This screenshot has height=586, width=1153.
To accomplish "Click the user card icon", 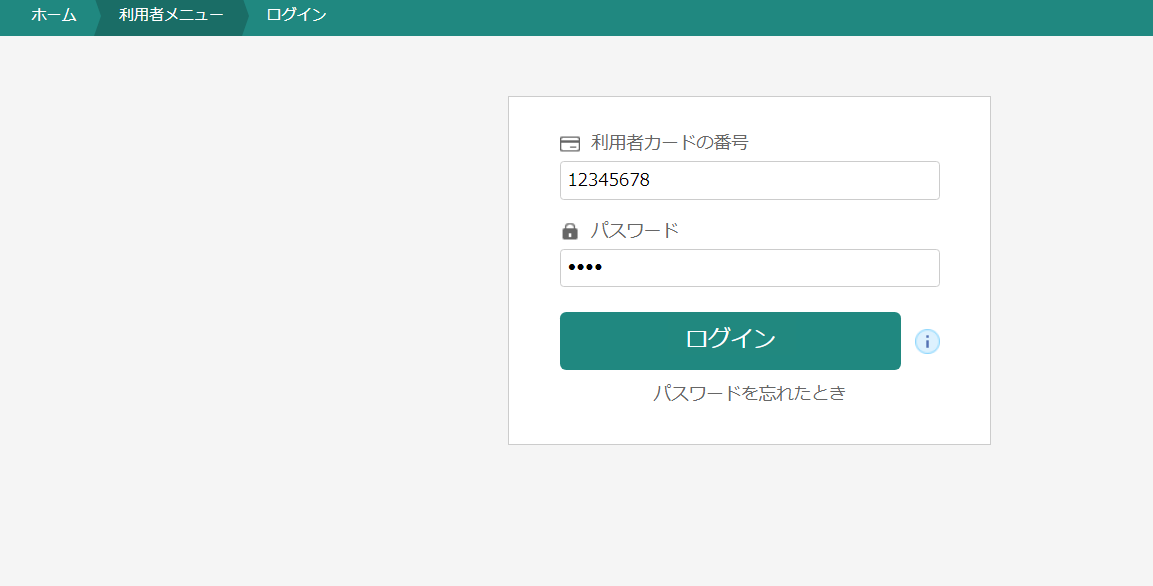I will pos(570,143).
